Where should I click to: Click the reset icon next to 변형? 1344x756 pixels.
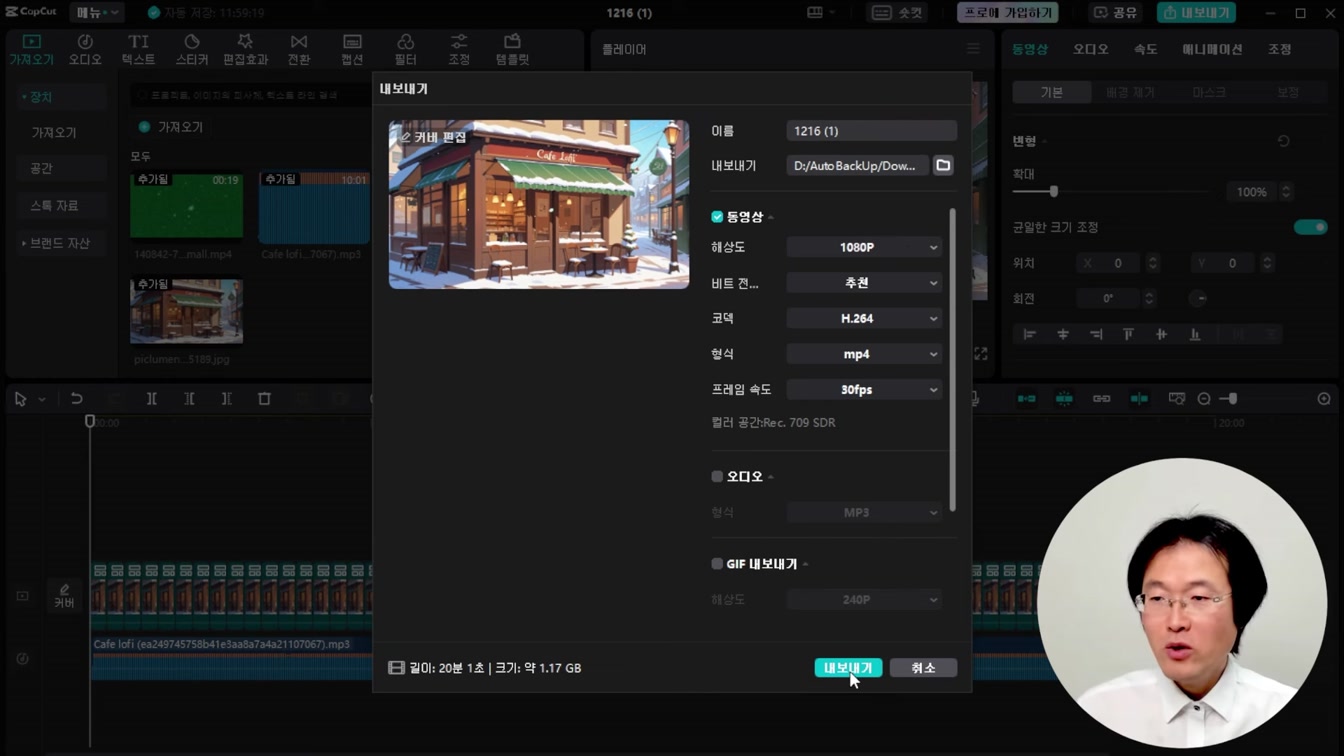pos(1283,141)
